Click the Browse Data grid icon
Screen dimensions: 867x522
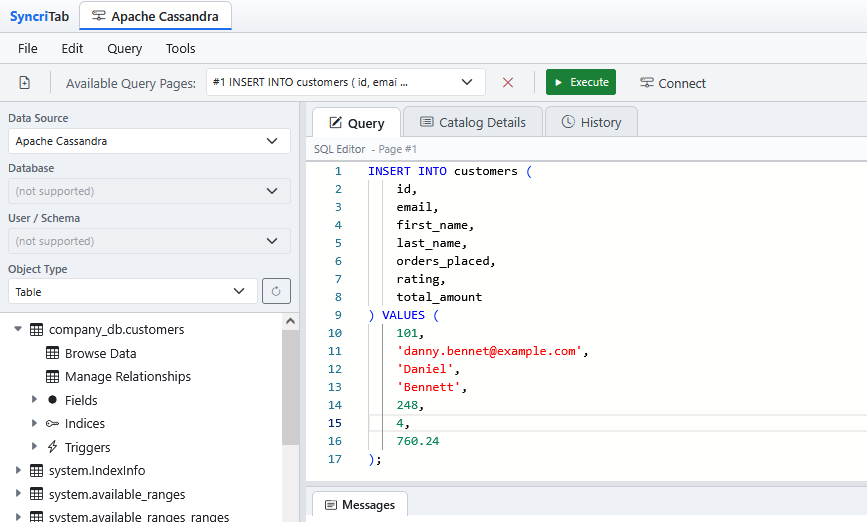coord(53,353)
